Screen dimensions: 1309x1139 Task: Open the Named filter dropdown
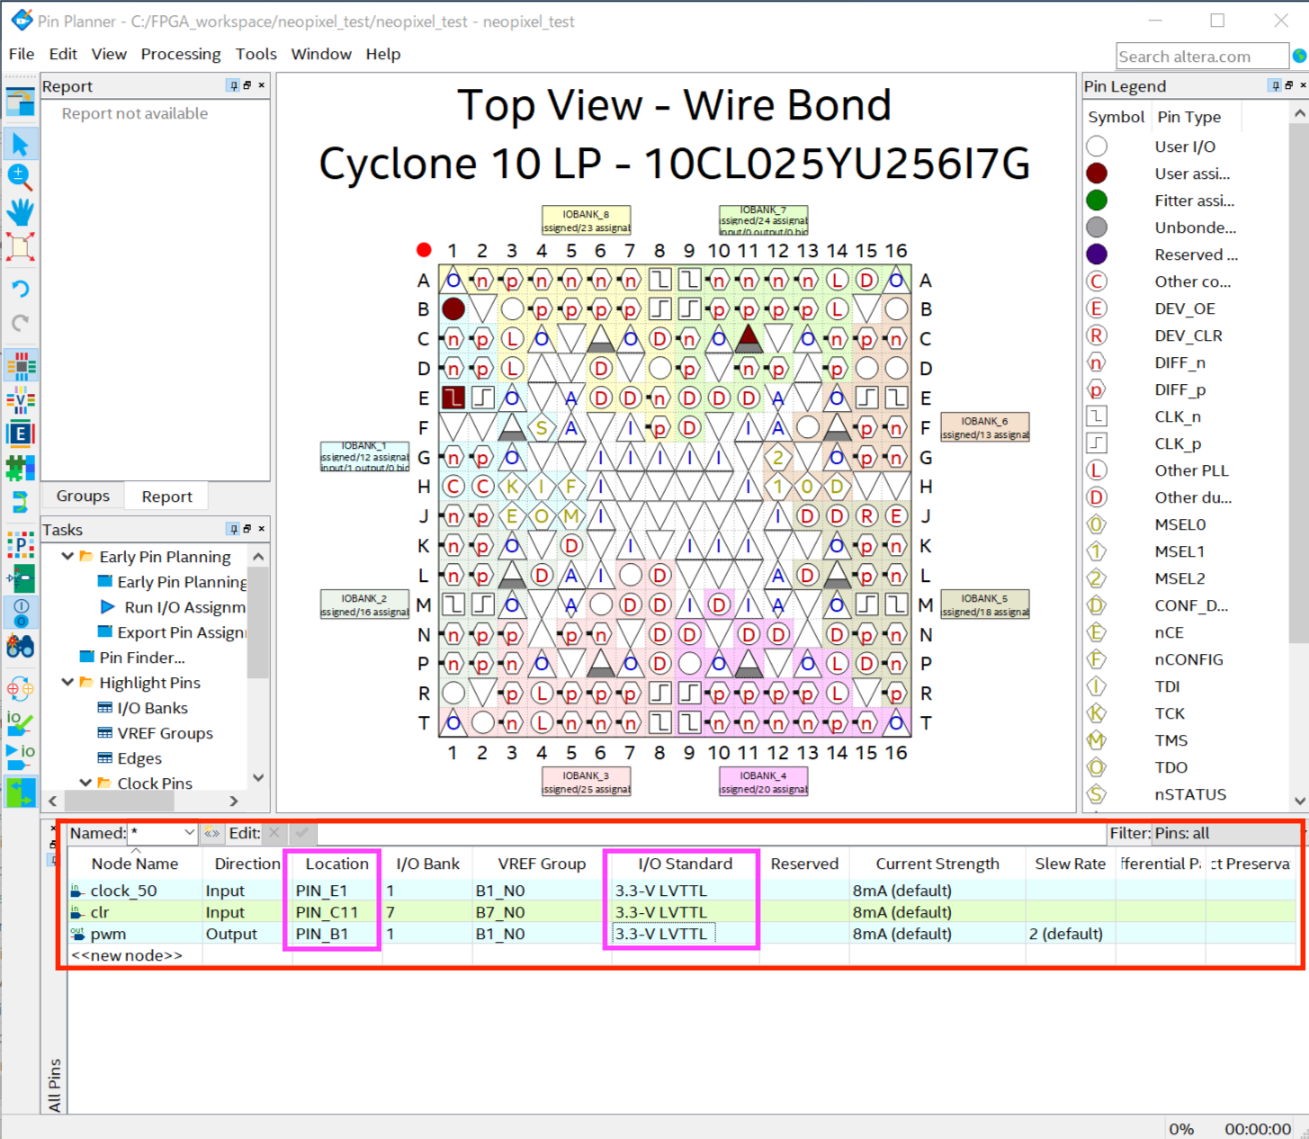pyautogui.click(x=189, y=833)
